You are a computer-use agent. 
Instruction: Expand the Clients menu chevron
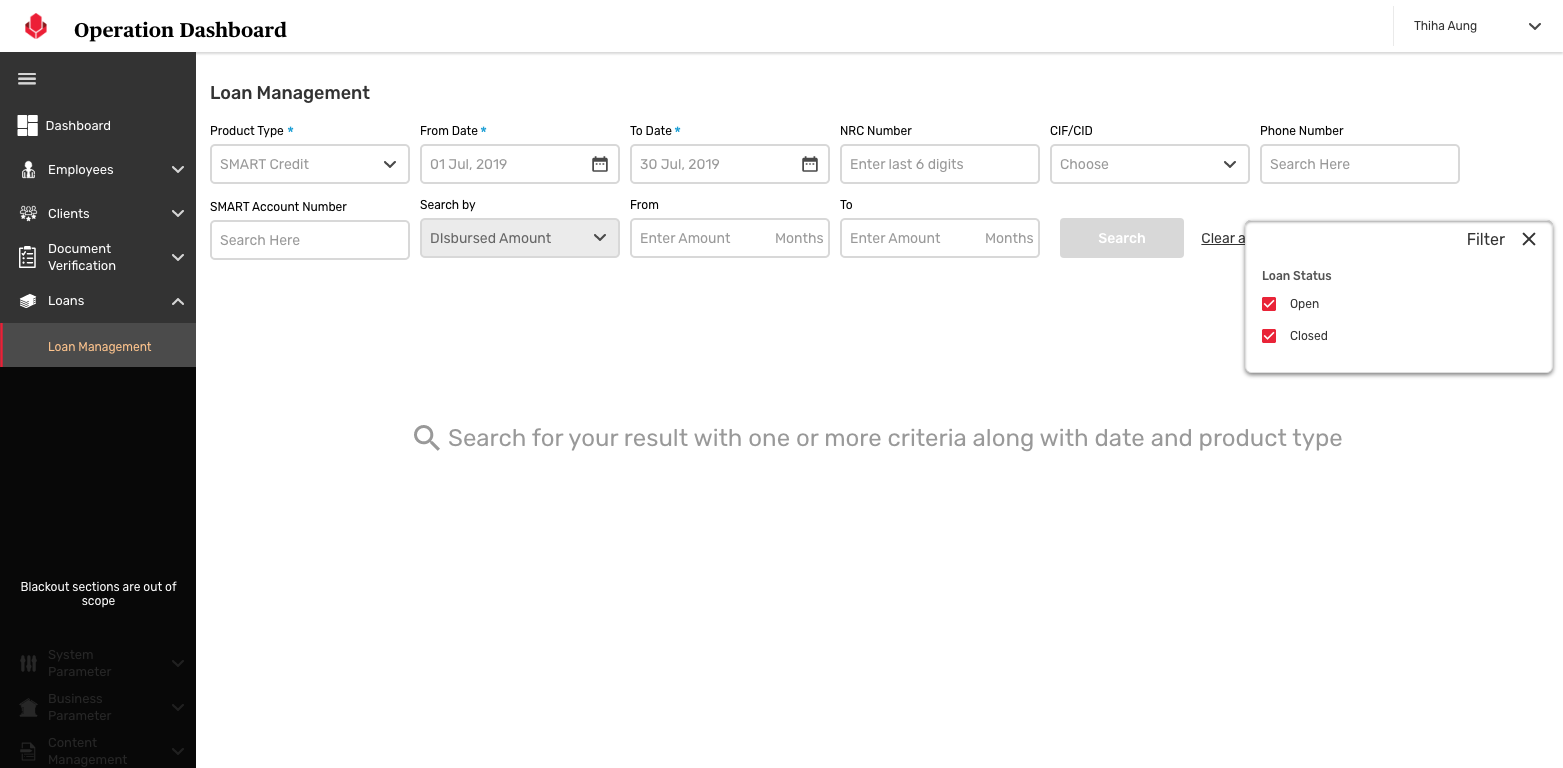point(178,213)
